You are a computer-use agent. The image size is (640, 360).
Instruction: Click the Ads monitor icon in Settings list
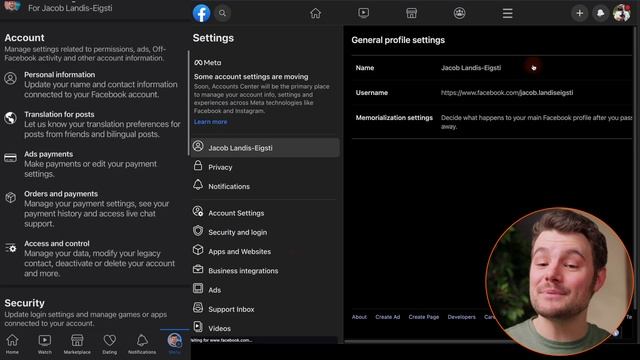click(198, 288)
